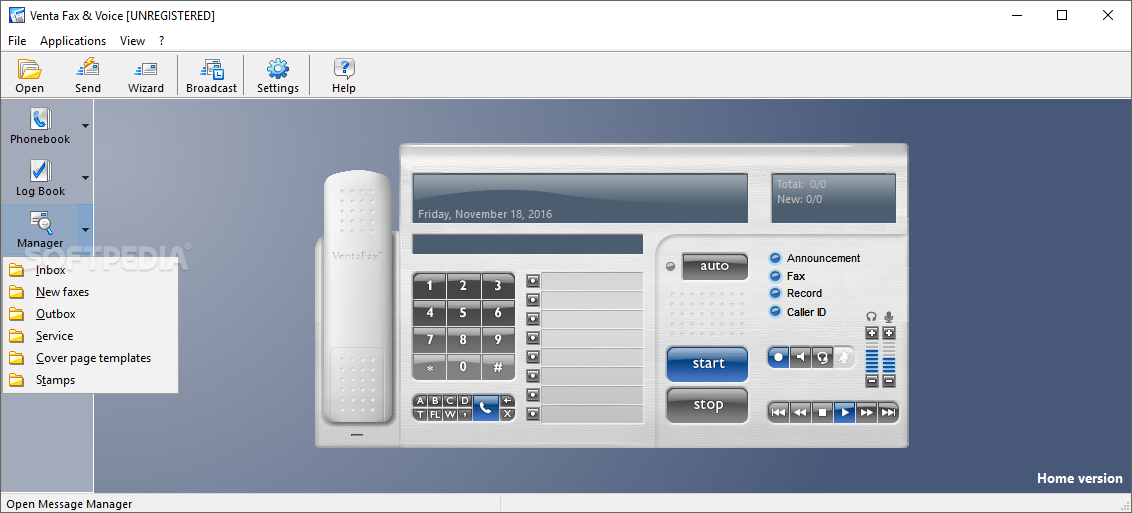This screenshot has width=1132, height=513.
Task: Click the FL flash key
Action: coord(435,414)
